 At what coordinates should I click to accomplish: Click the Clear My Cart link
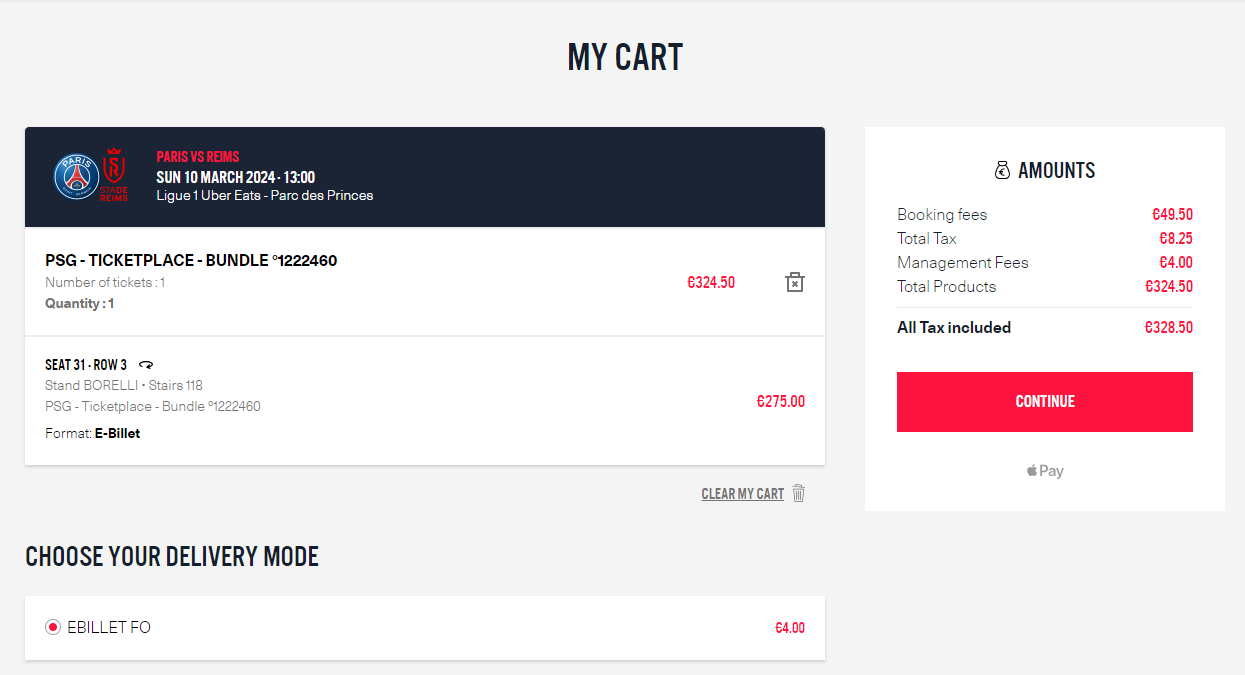click(743, 494)
